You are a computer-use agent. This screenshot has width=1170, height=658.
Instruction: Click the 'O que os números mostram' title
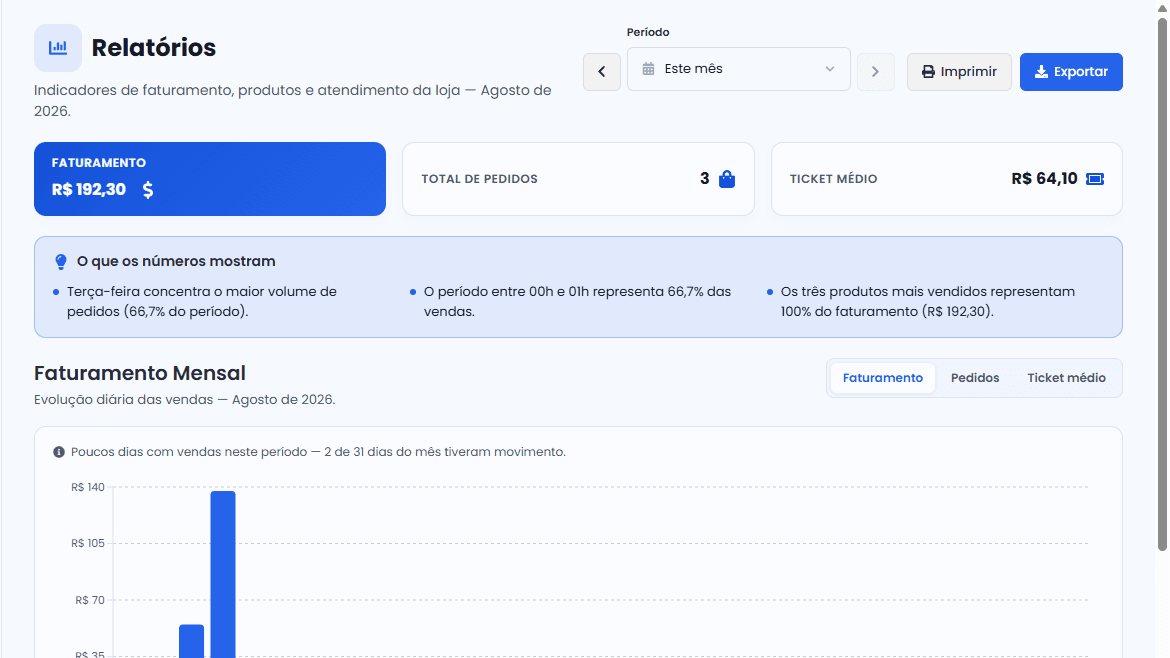click(176, 261)
